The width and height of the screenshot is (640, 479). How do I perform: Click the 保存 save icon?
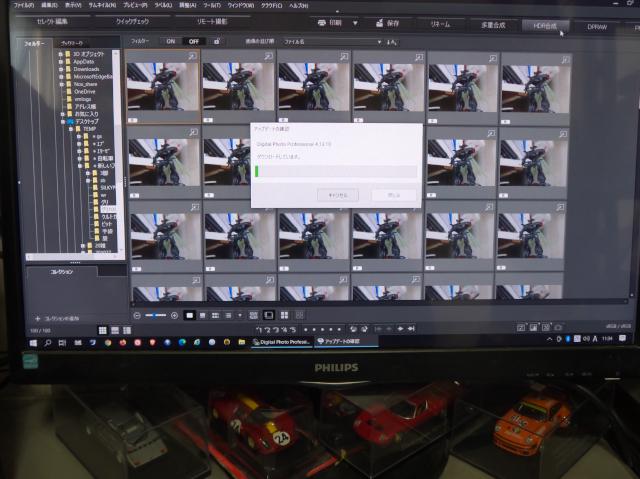(x=380, y=23)
